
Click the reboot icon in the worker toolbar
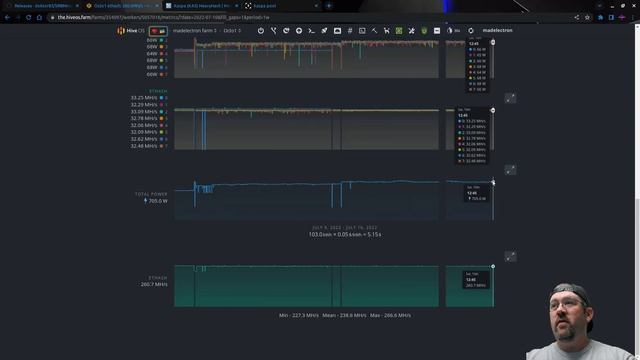pos(286,31)
